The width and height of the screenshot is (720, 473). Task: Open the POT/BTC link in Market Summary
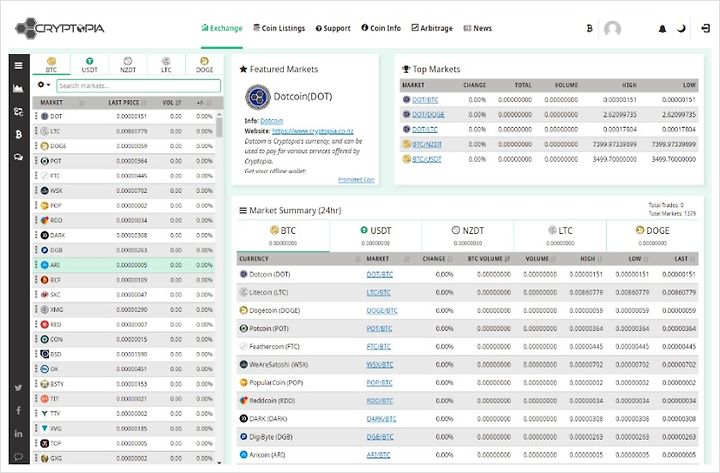[x=379, y=329]
